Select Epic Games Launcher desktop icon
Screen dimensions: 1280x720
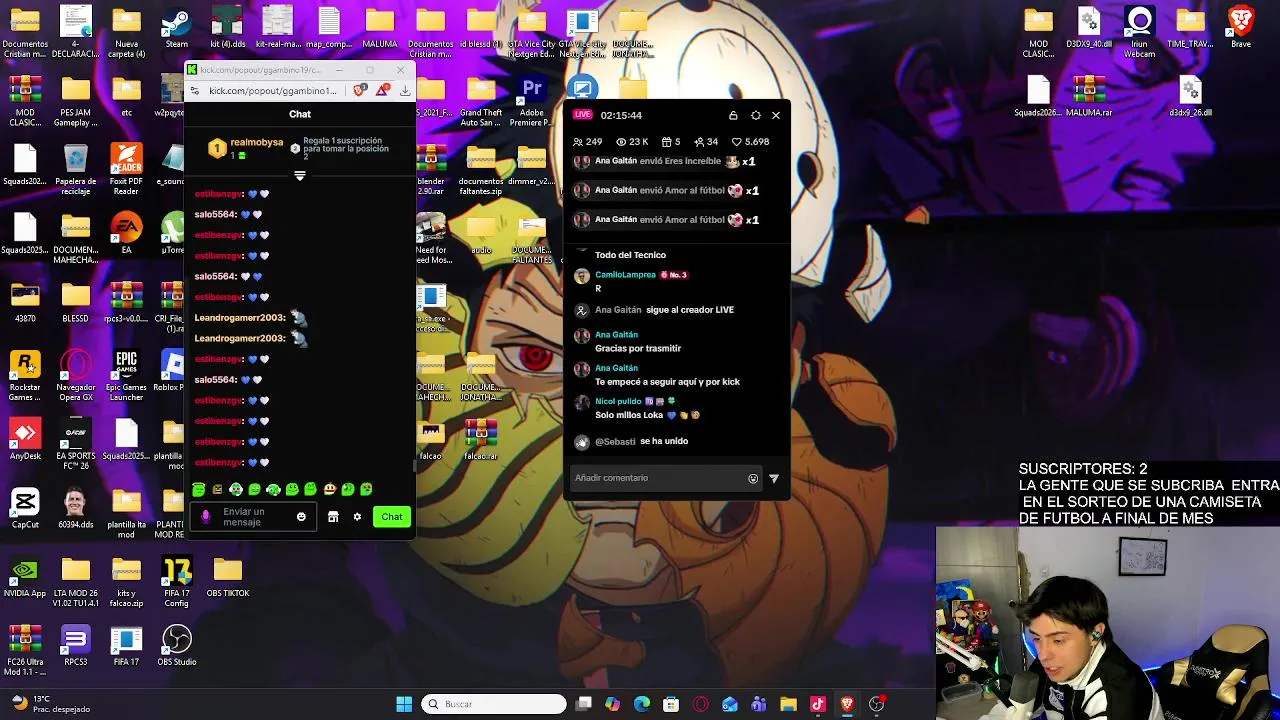pyautogui.click(x=126, y=376)
